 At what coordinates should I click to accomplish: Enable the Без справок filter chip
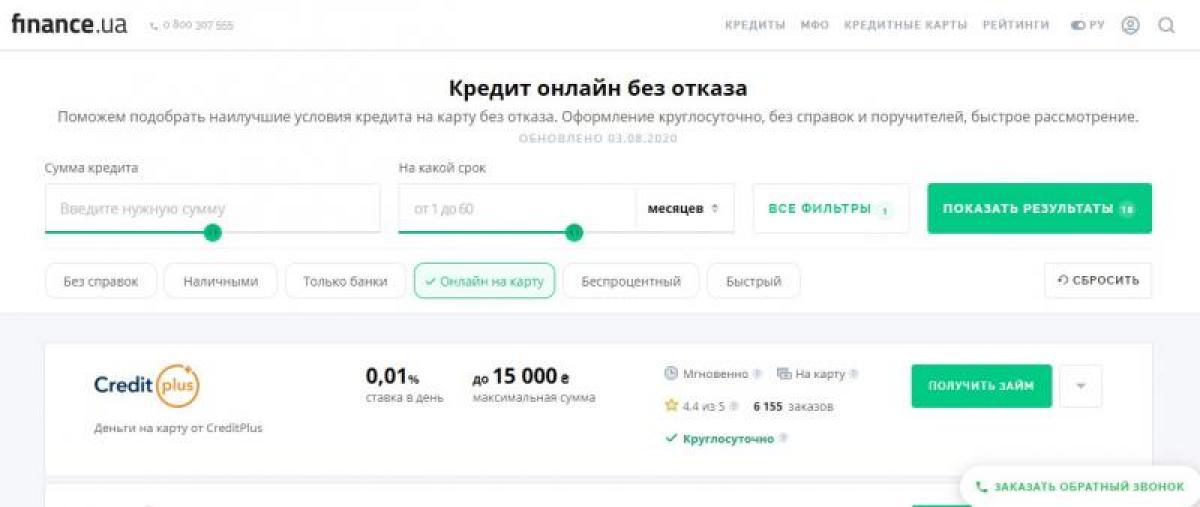point(101,281)
